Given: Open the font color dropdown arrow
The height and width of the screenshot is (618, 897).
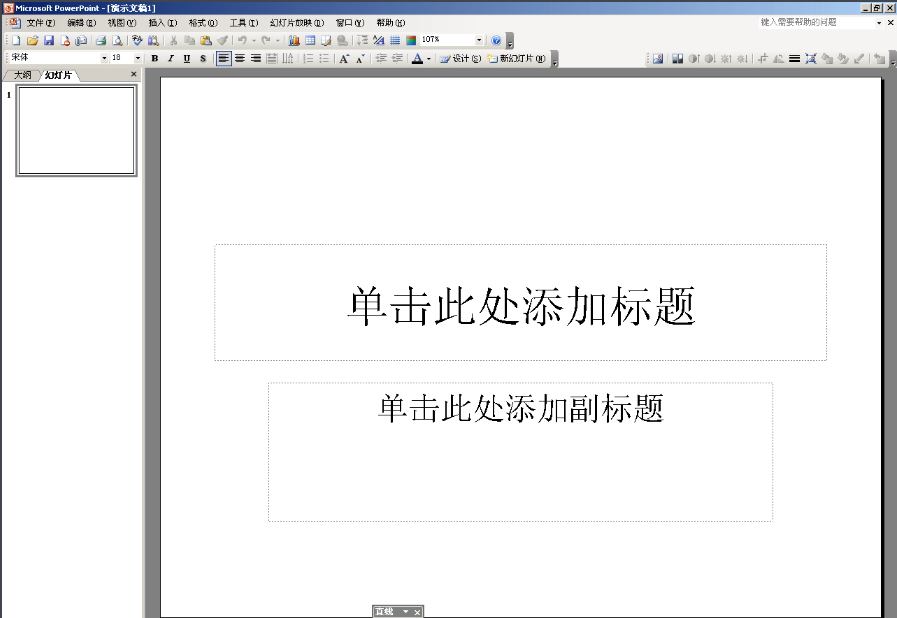Looking at the screenshot, I should 428,59.
